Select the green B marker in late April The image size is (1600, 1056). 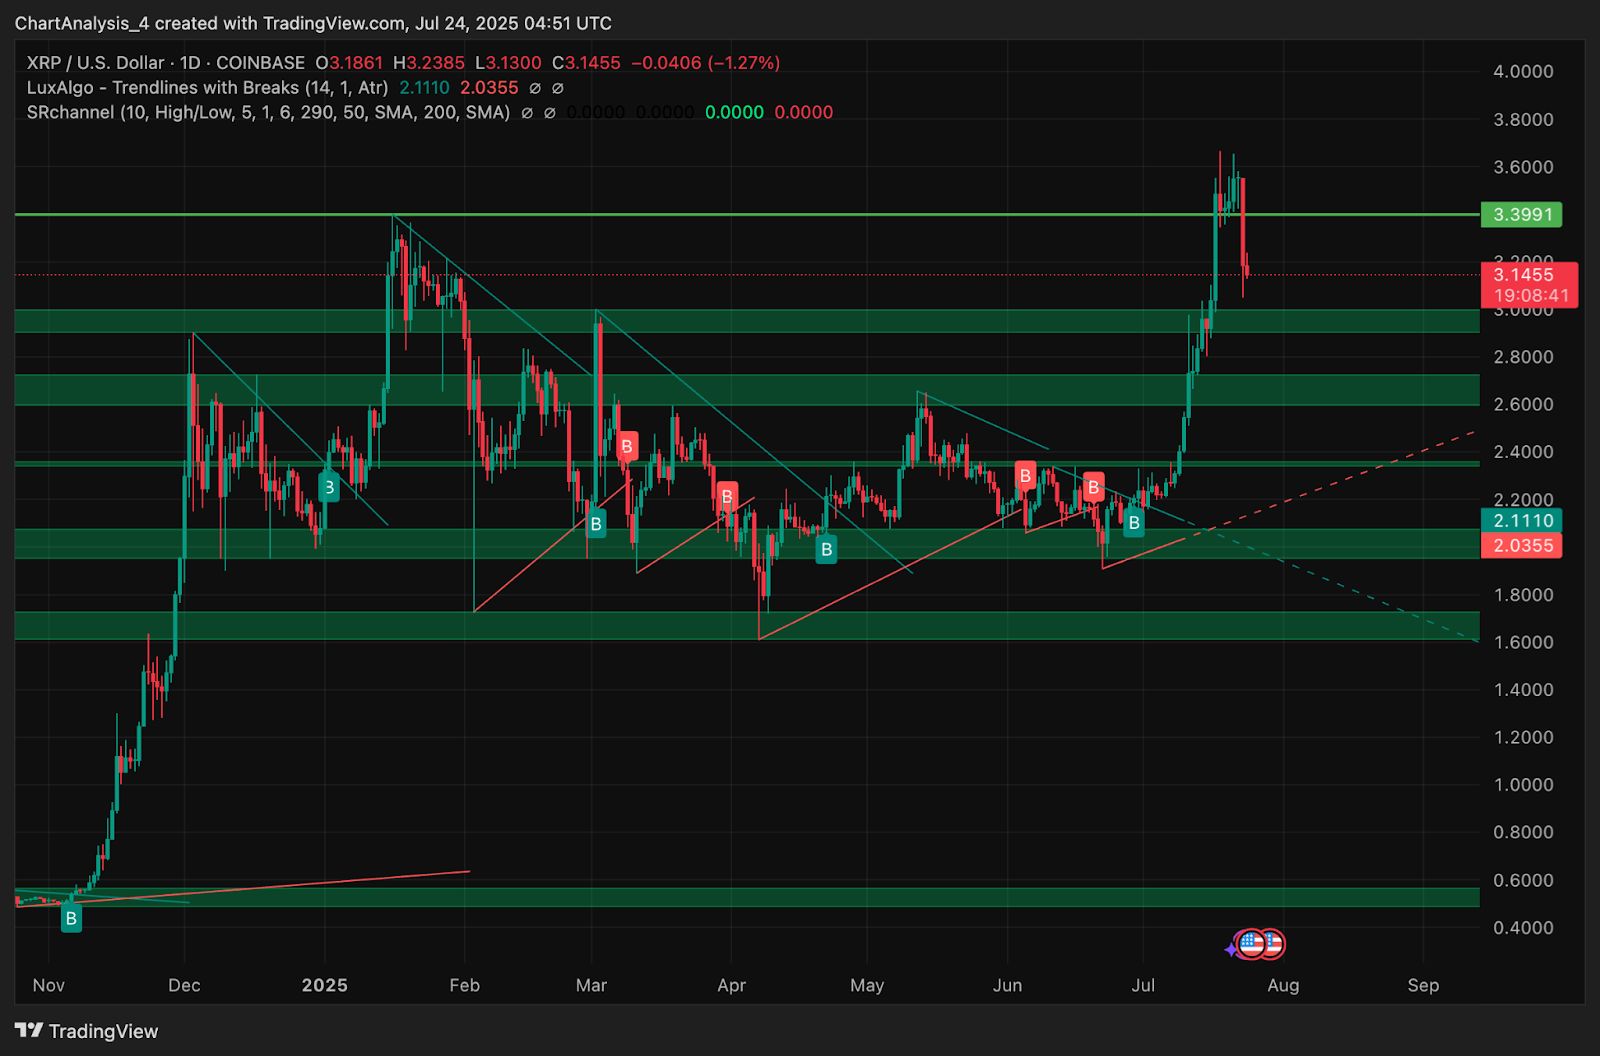(826, 549)
